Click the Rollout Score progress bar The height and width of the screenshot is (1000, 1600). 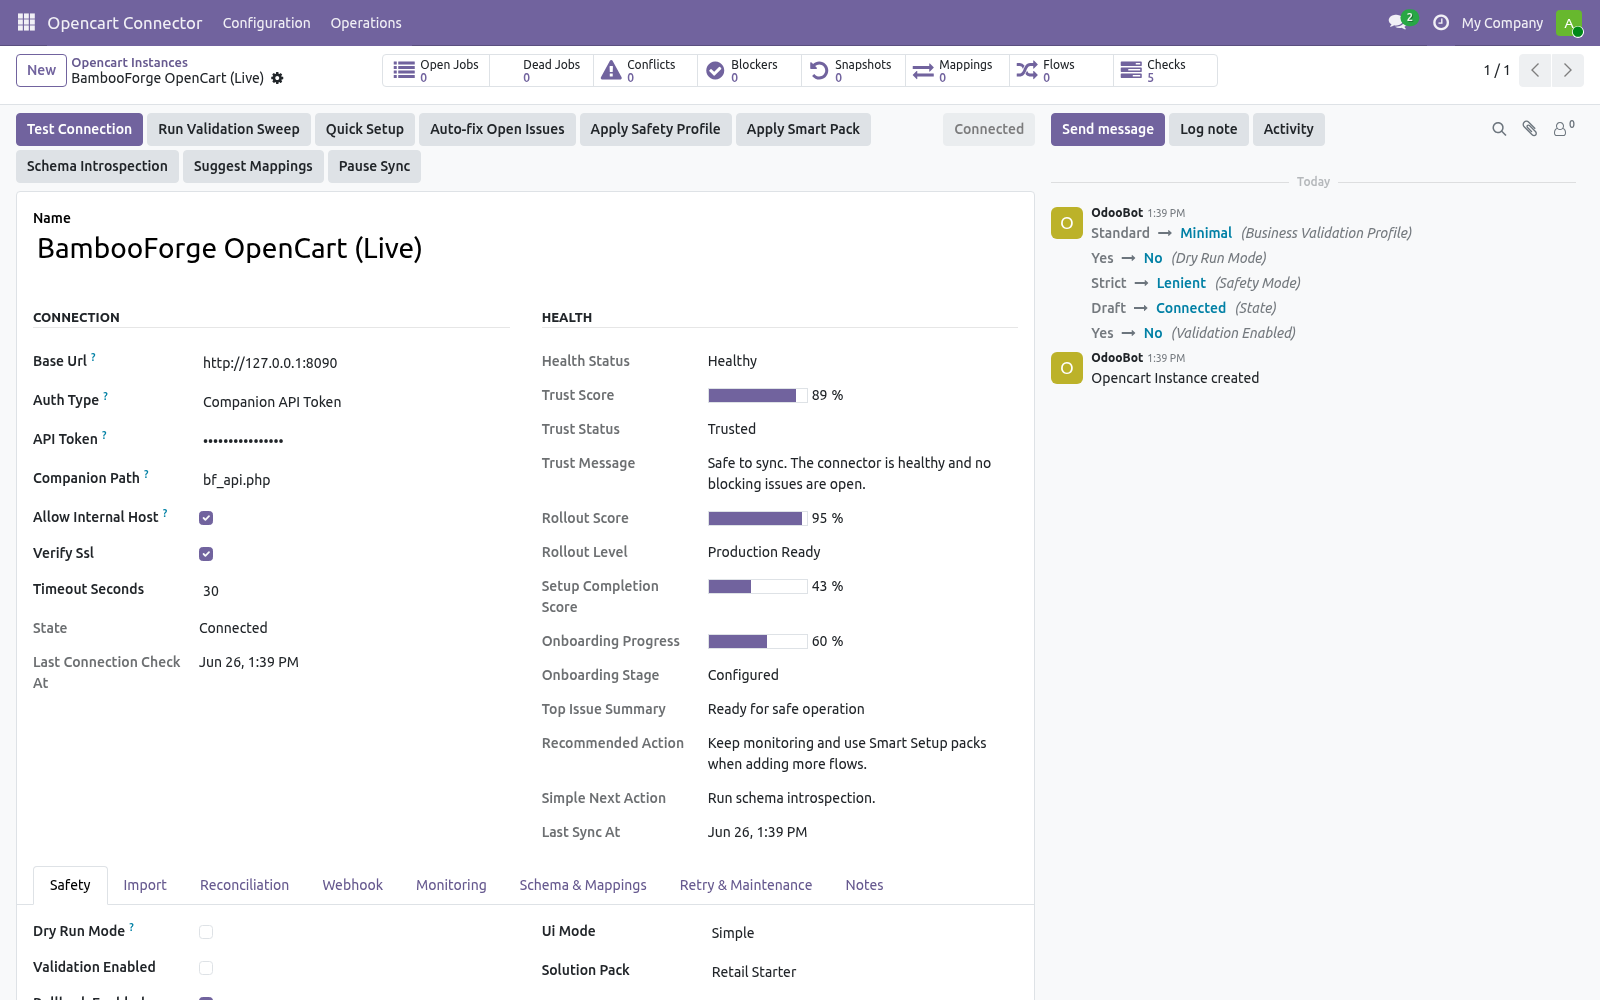tap(757, 518)
